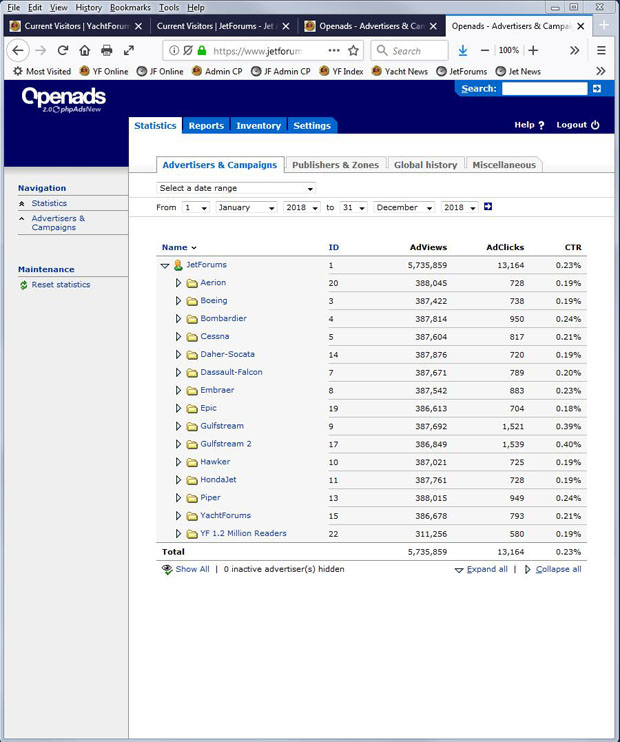The image size is (620, 742).
Task: Log out using the Logout power link
Action: [x=578, y=125]
